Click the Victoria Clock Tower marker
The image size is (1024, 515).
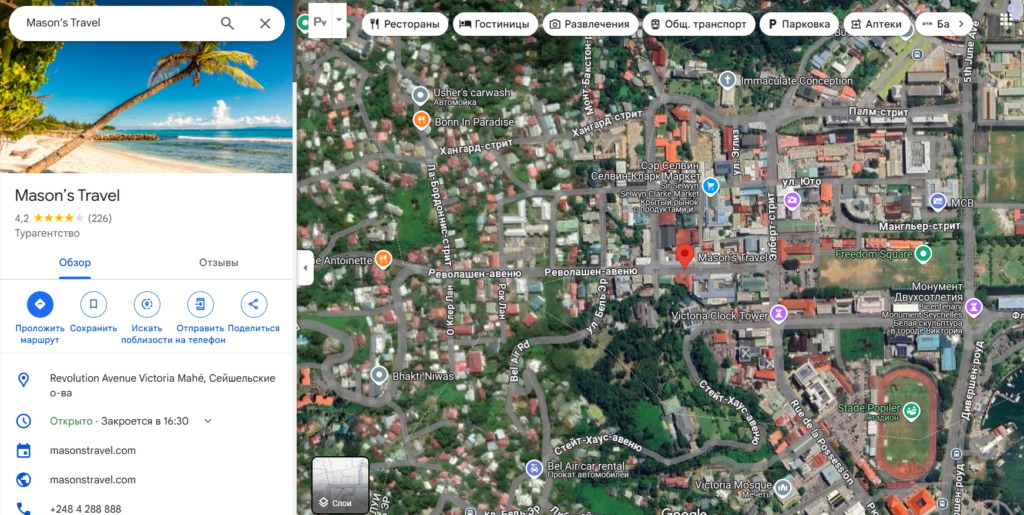778,315
